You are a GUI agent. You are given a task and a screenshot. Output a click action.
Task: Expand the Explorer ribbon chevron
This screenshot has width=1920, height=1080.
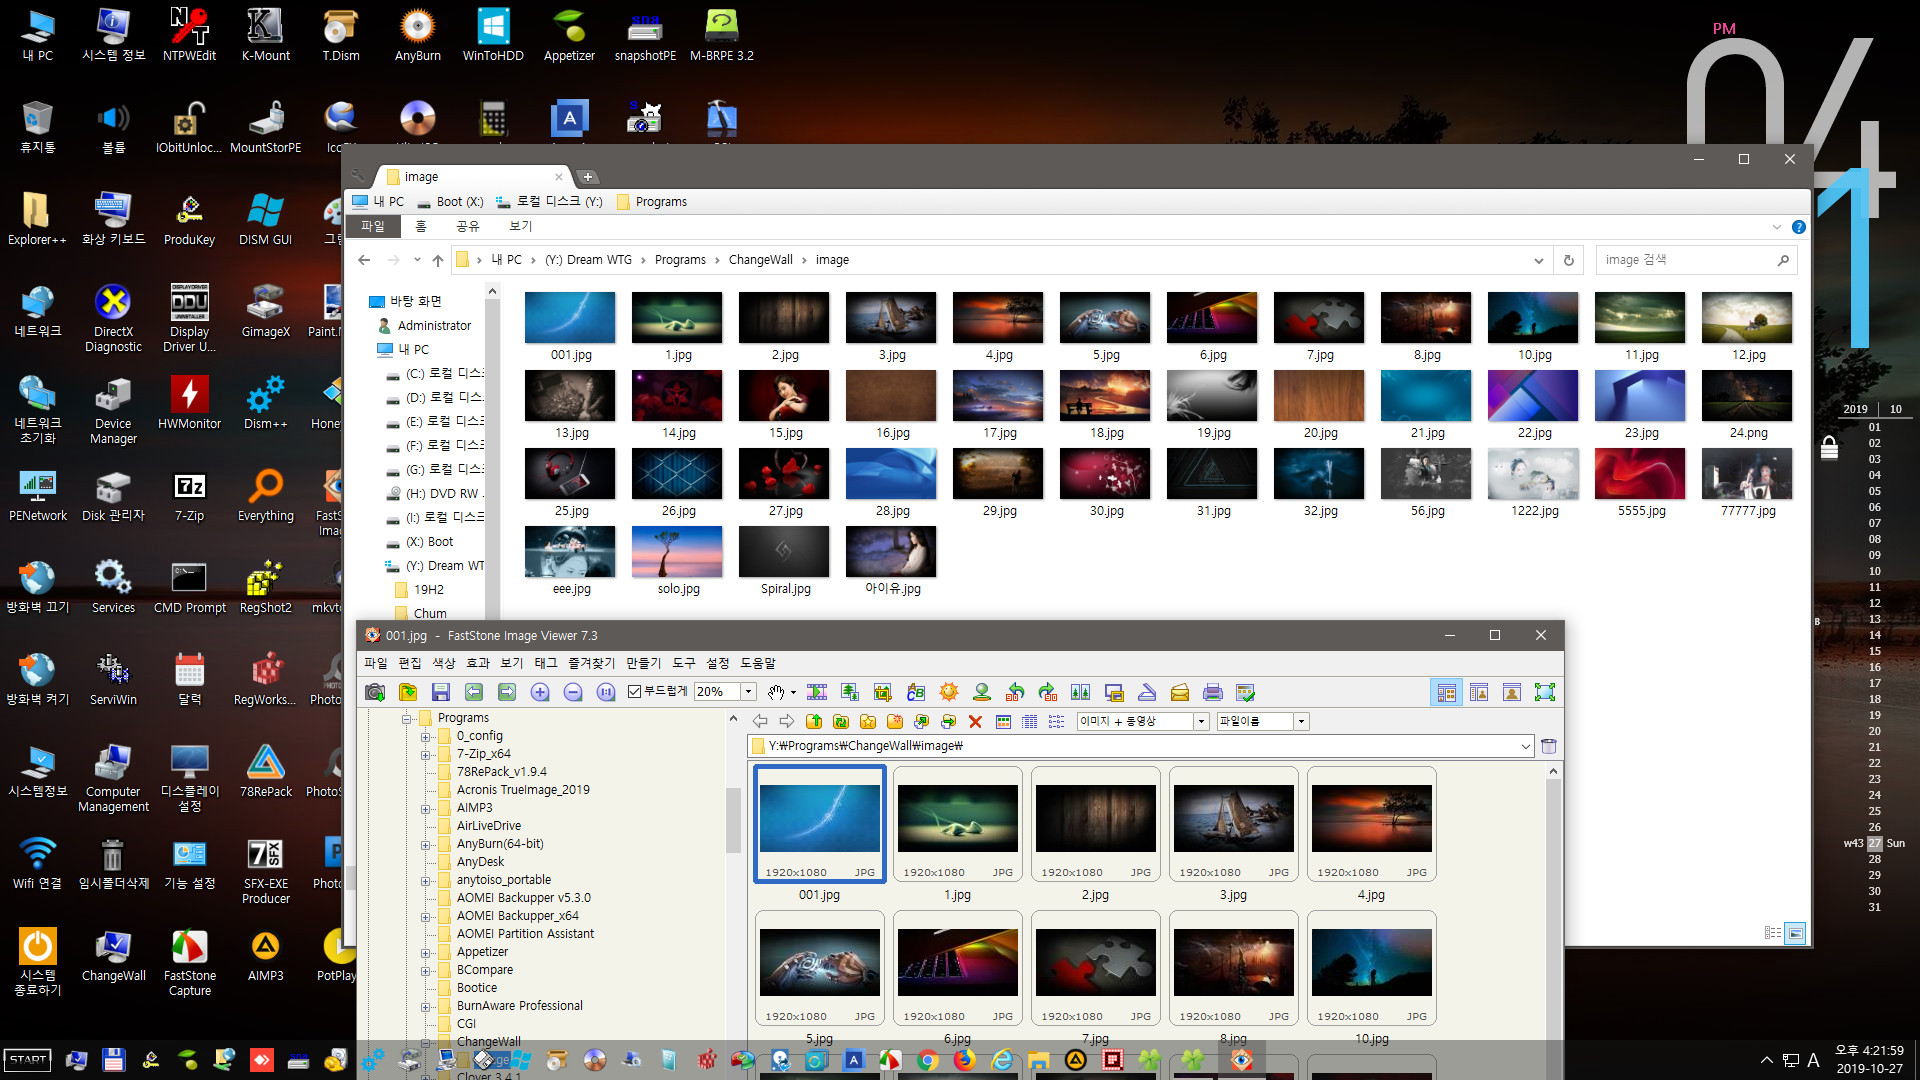click(x=1777, y=227)
